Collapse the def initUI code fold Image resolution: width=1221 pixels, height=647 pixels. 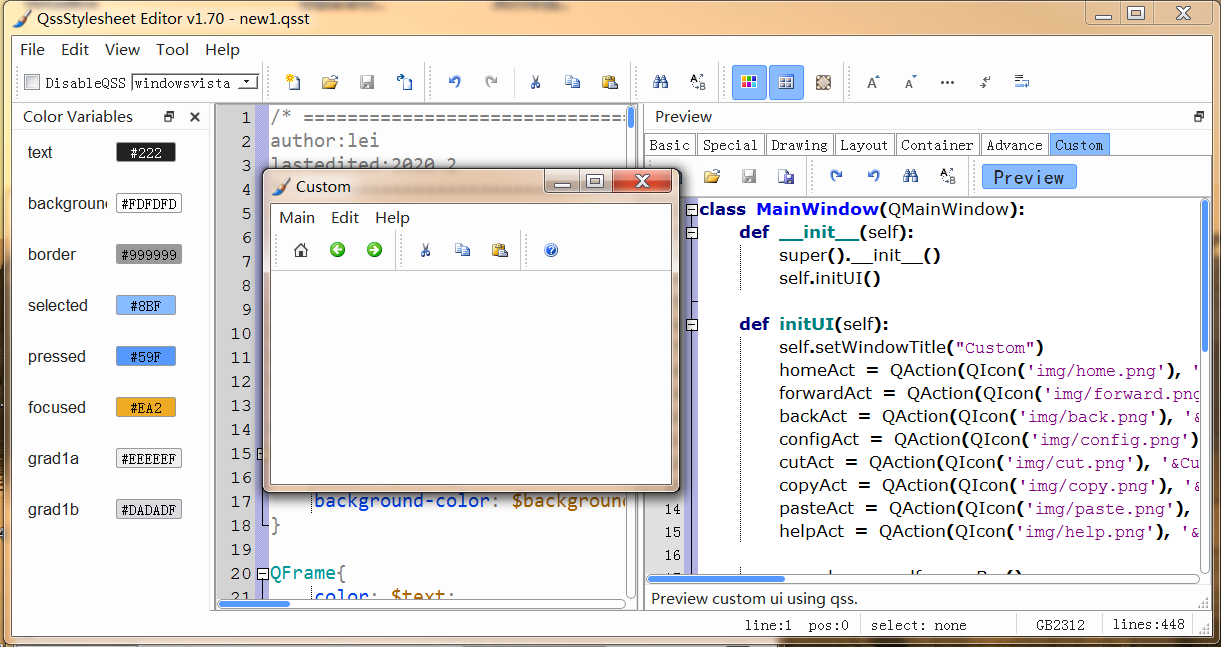(x=690, y=325)
